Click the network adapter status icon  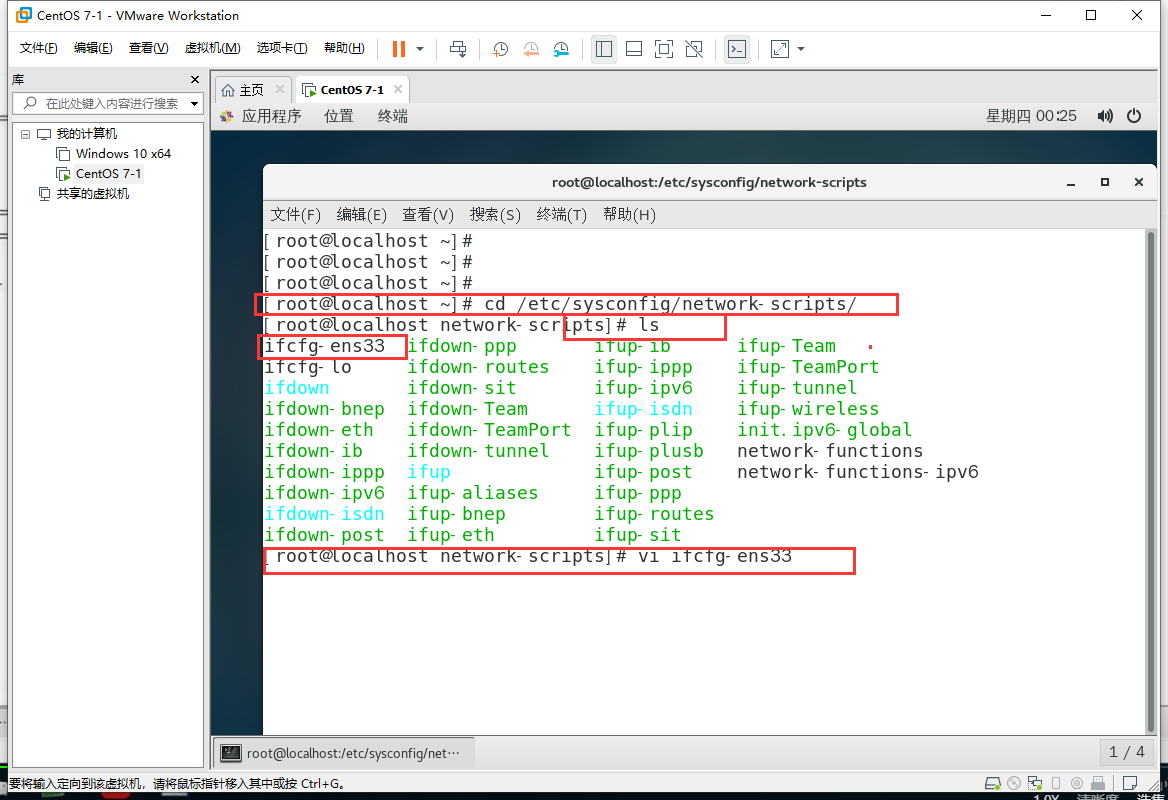pyautogui.click(x=1035, y=784)
